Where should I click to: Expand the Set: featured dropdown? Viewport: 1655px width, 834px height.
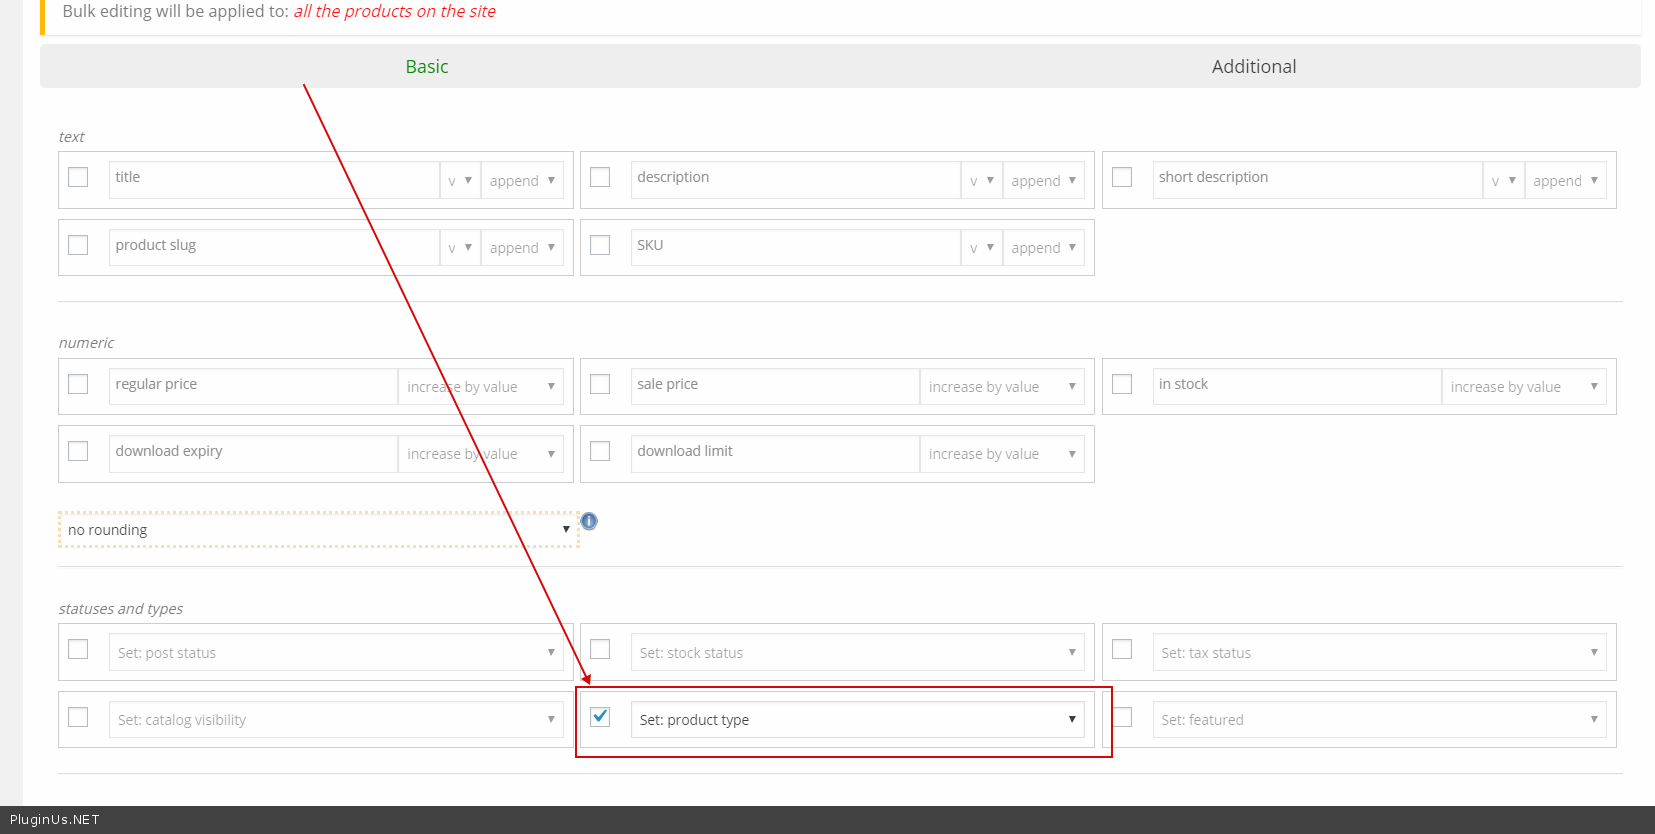1378,720
